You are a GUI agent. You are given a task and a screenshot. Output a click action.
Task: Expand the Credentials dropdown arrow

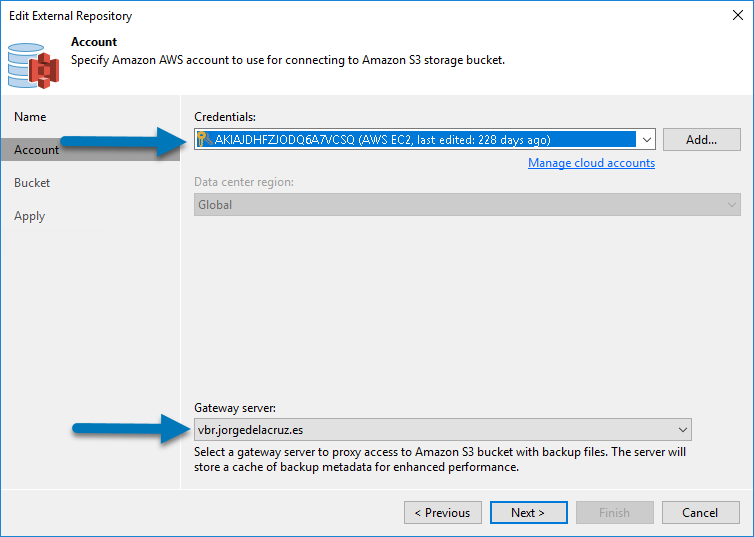tap(646, 140)
